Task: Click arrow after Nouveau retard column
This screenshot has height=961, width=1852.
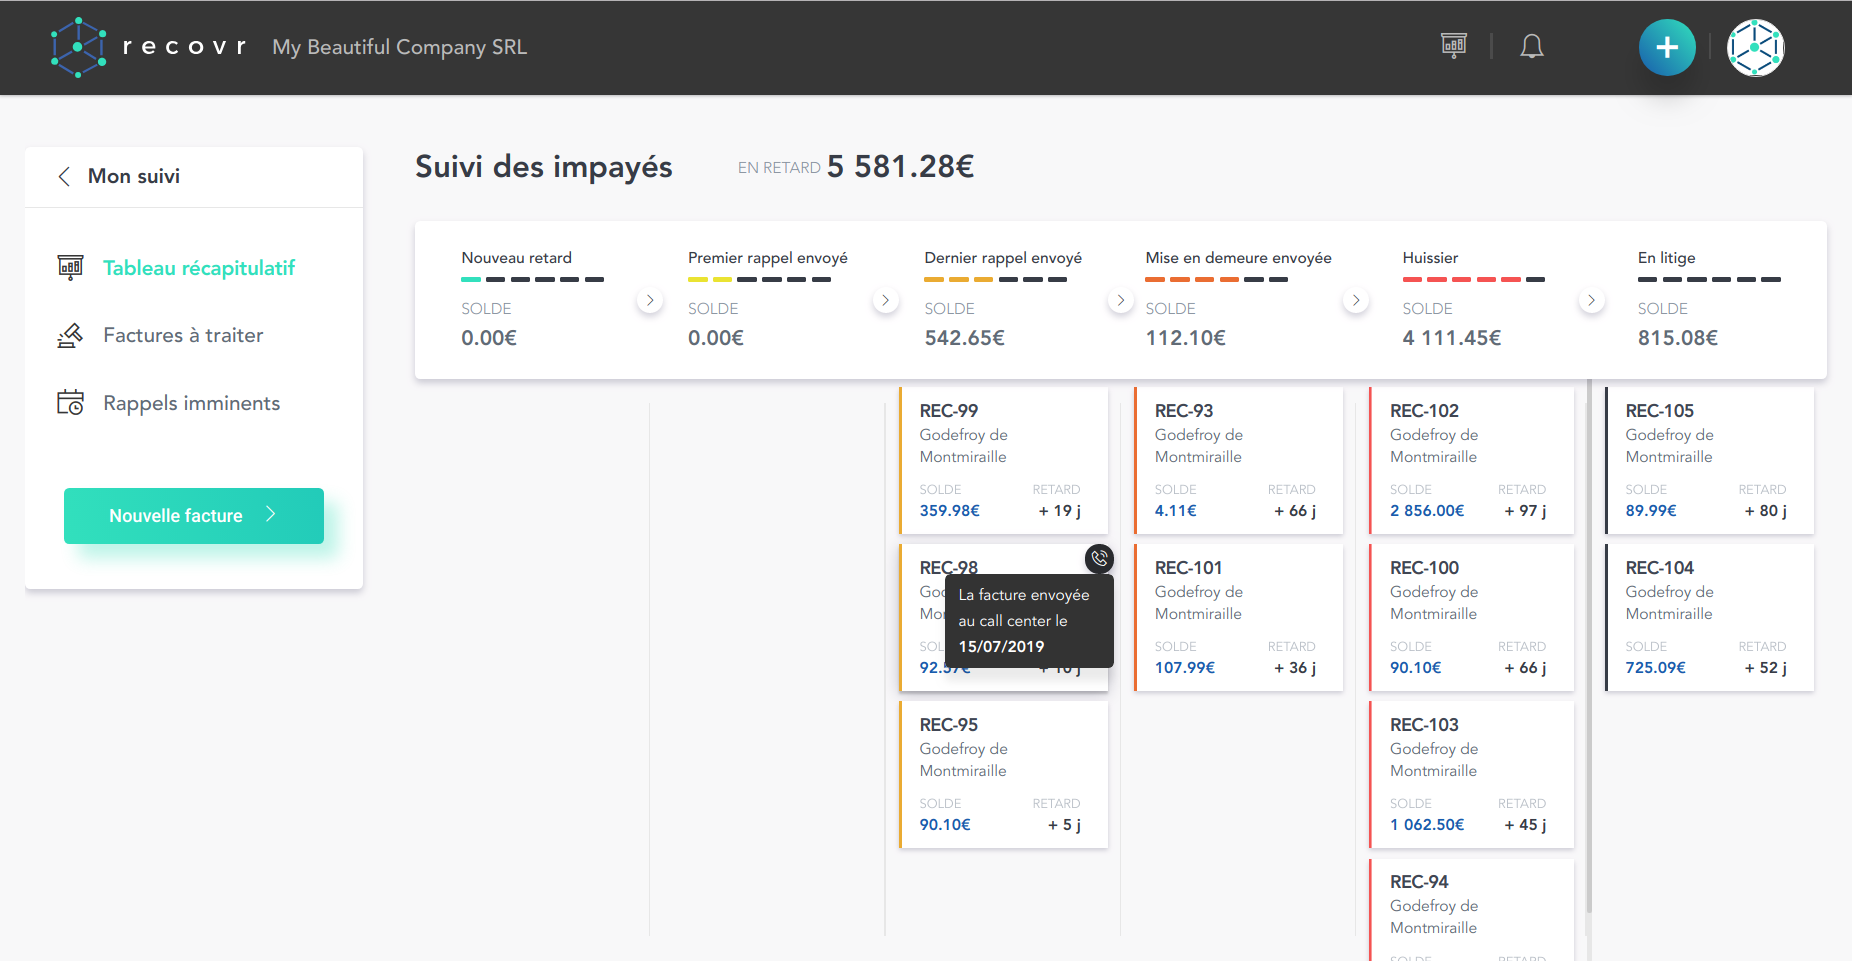Action: [x=650, y=300]
